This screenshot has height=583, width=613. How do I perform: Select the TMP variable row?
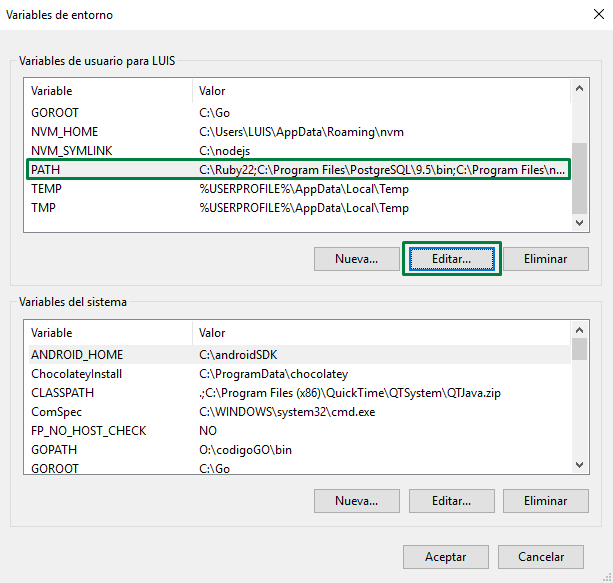pos(299,208)
